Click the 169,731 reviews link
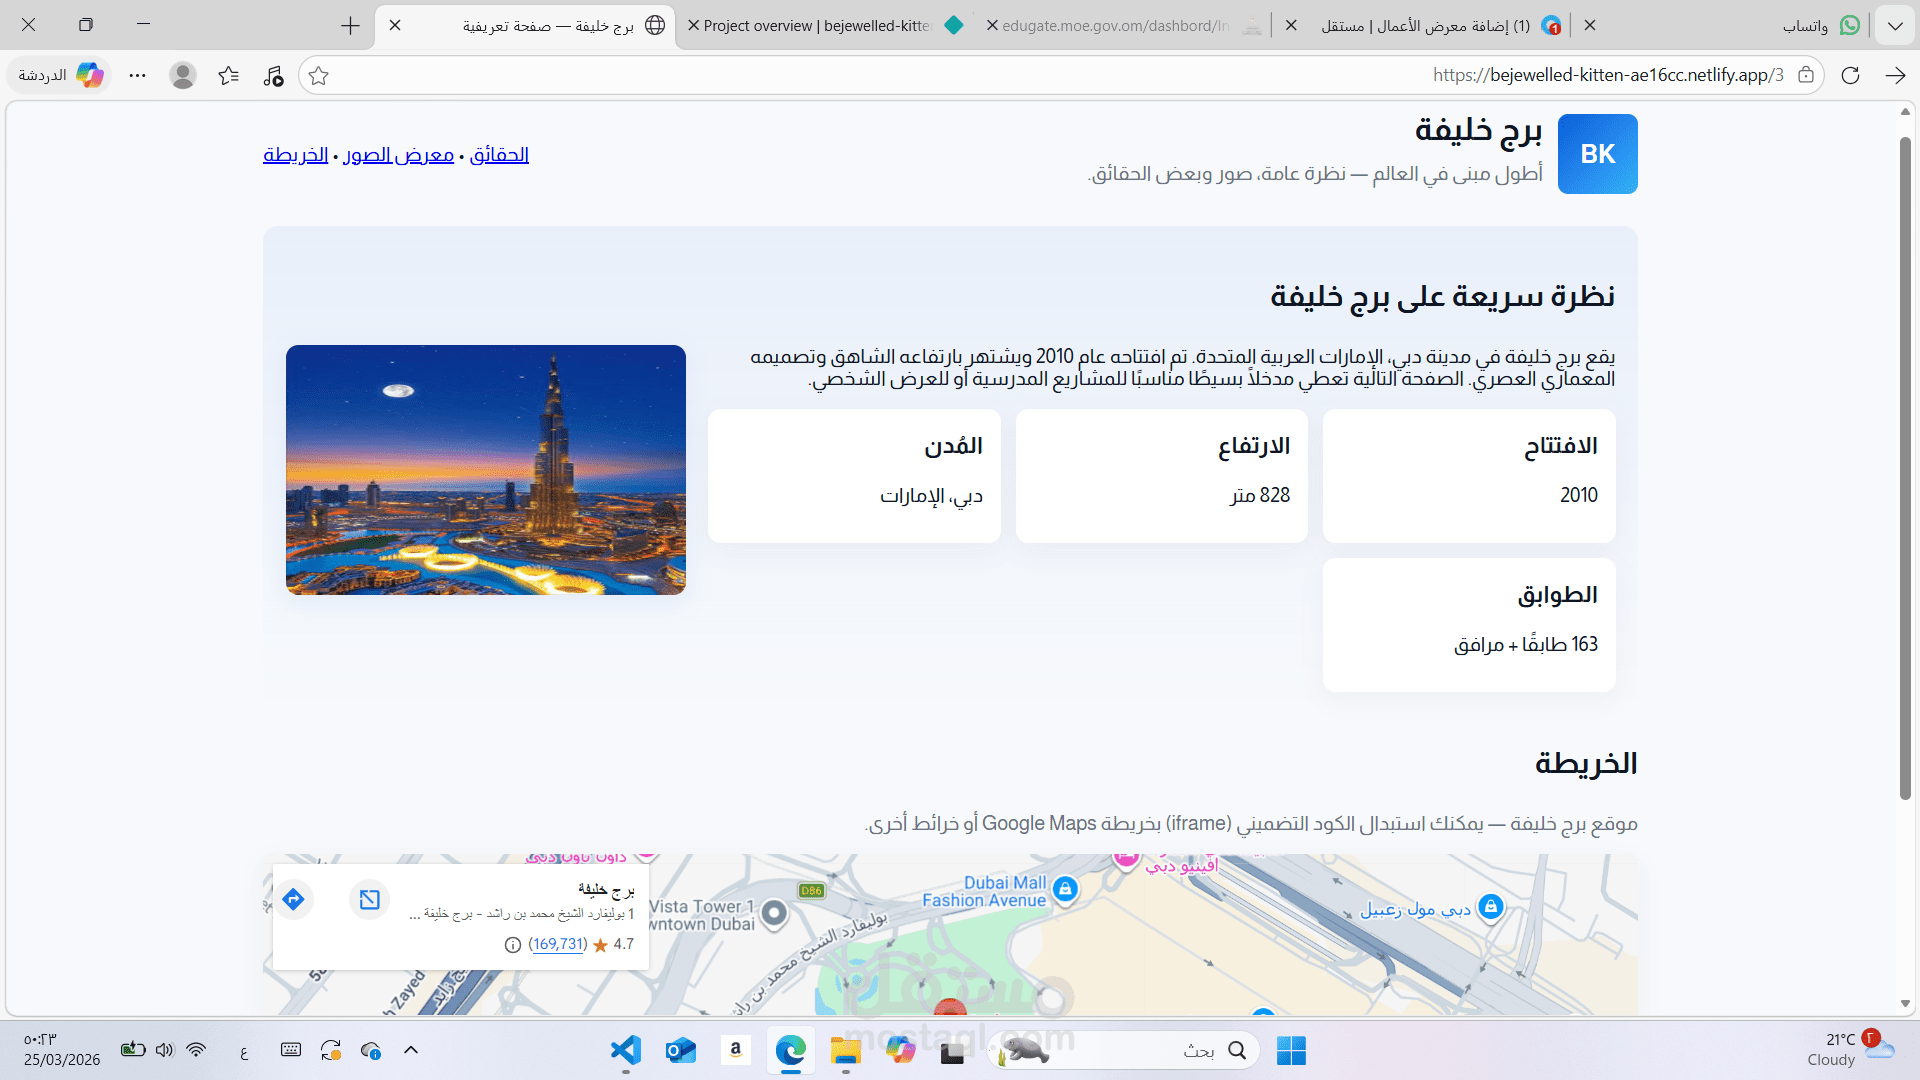This screenshot has height=1080, width=1920. (557, 944)
